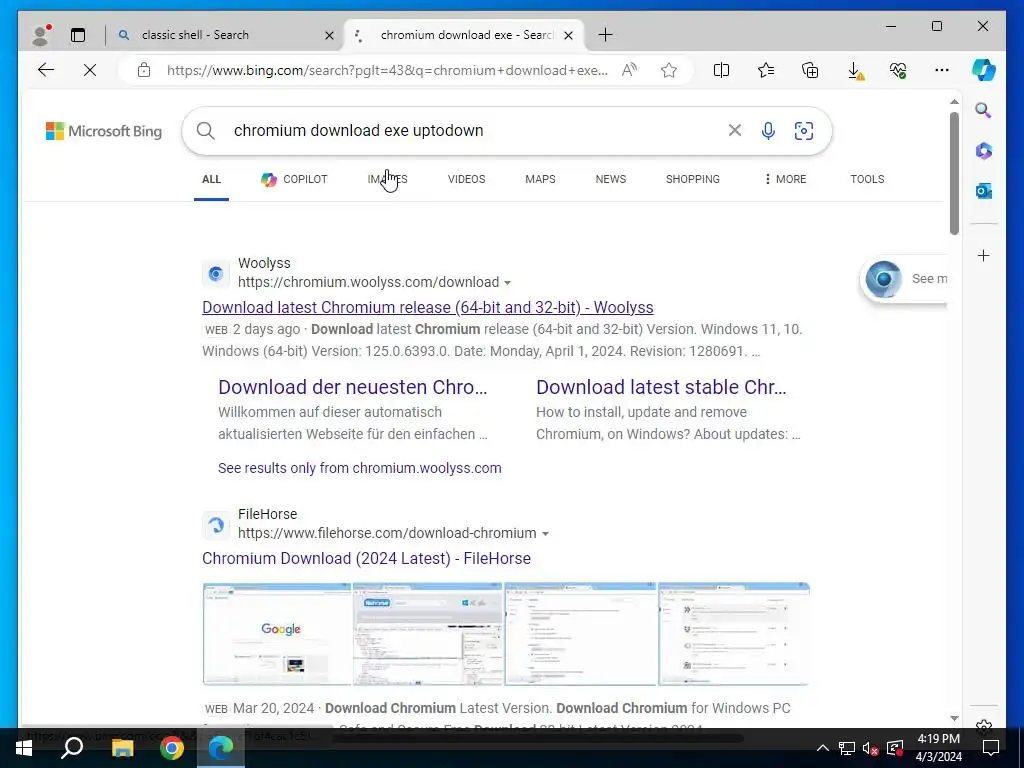This screenshot has width=1024, height=768.
Task: Switch to MAPS results
Action: 540,179
